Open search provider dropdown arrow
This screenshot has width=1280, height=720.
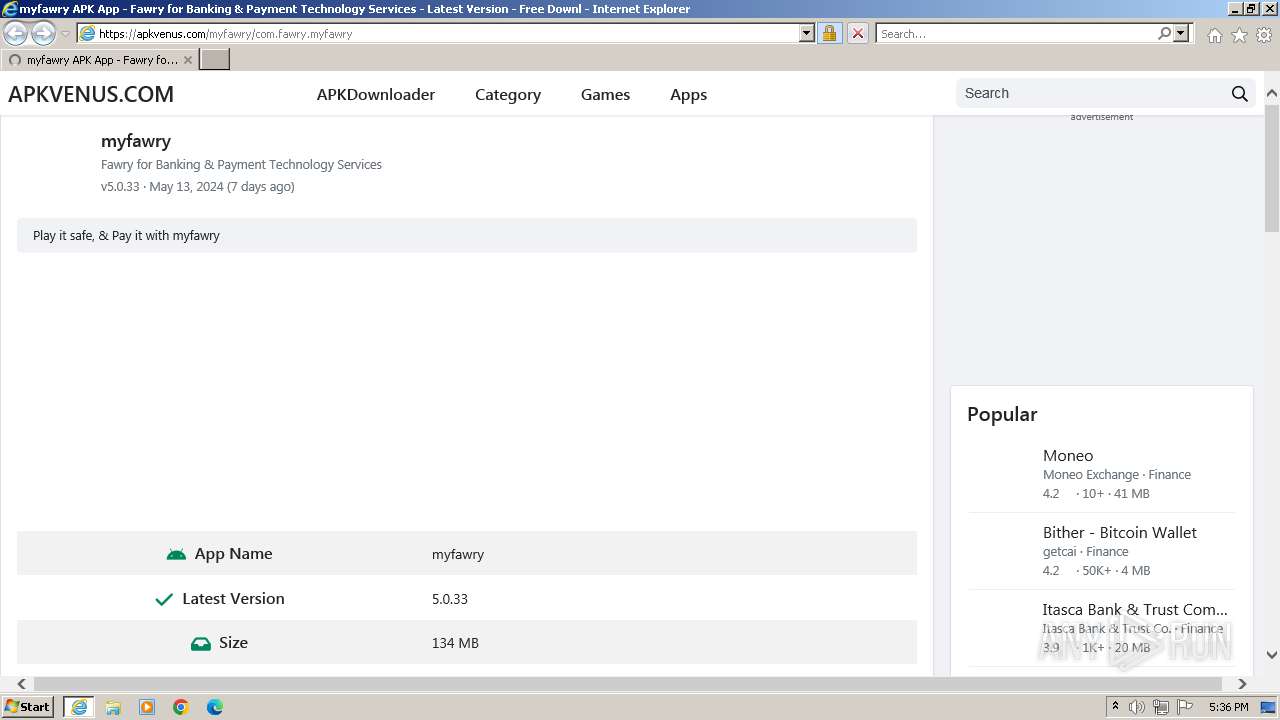pyautogui.click(x=1181, y=33)
